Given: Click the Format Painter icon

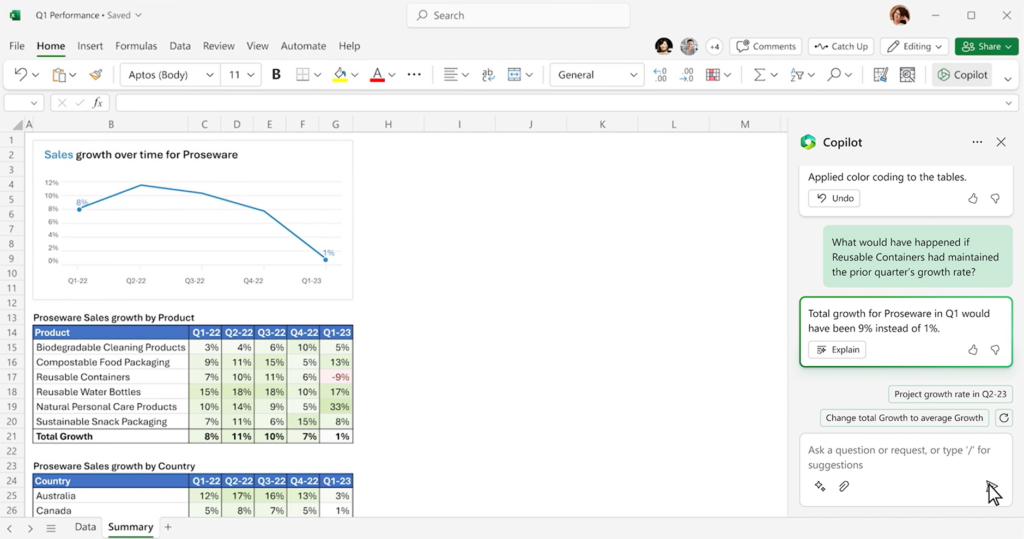Looking at the screenshot, I should (96, 75).
